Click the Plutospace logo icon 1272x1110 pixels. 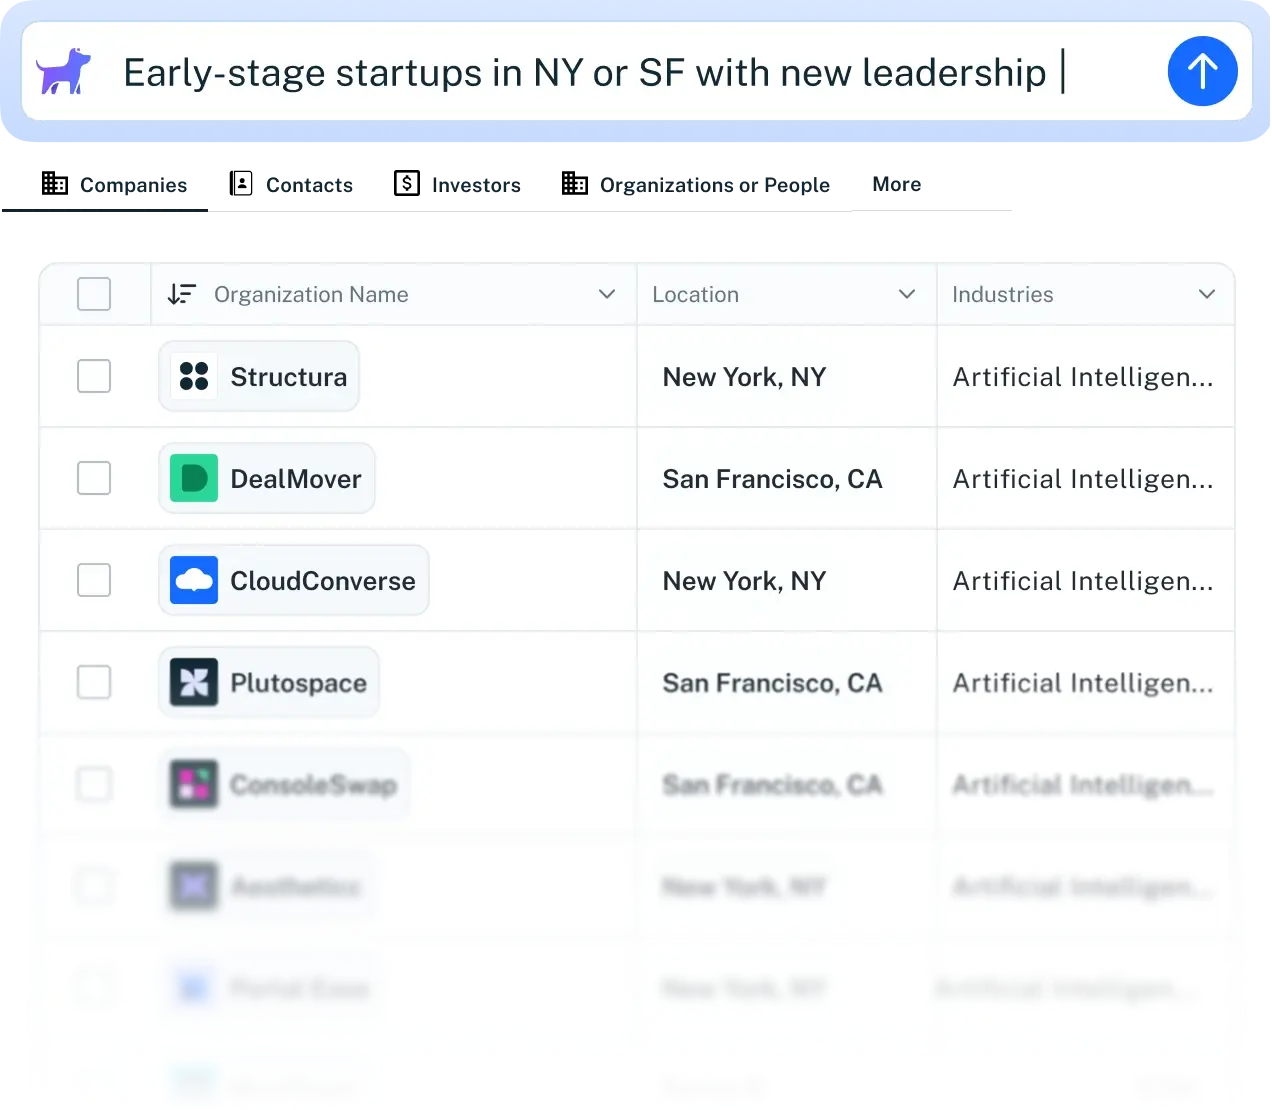pyautogui.click(x=194, y=682)
